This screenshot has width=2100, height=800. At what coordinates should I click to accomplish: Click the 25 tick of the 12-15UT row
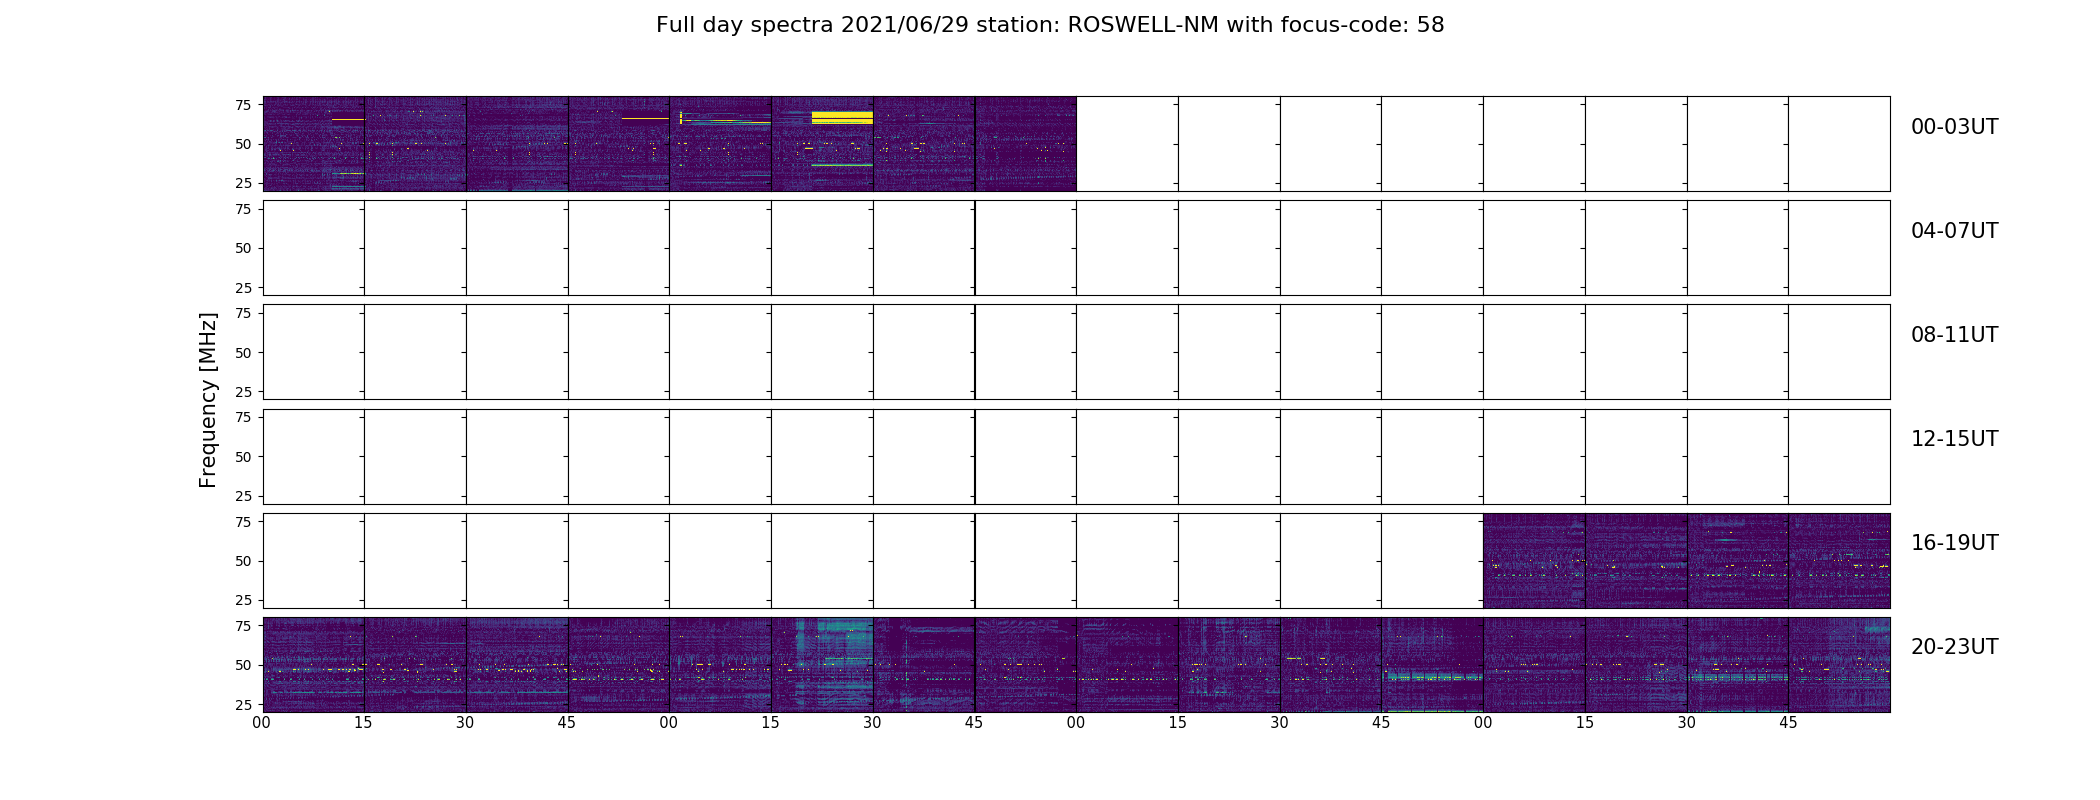(242, 496)
